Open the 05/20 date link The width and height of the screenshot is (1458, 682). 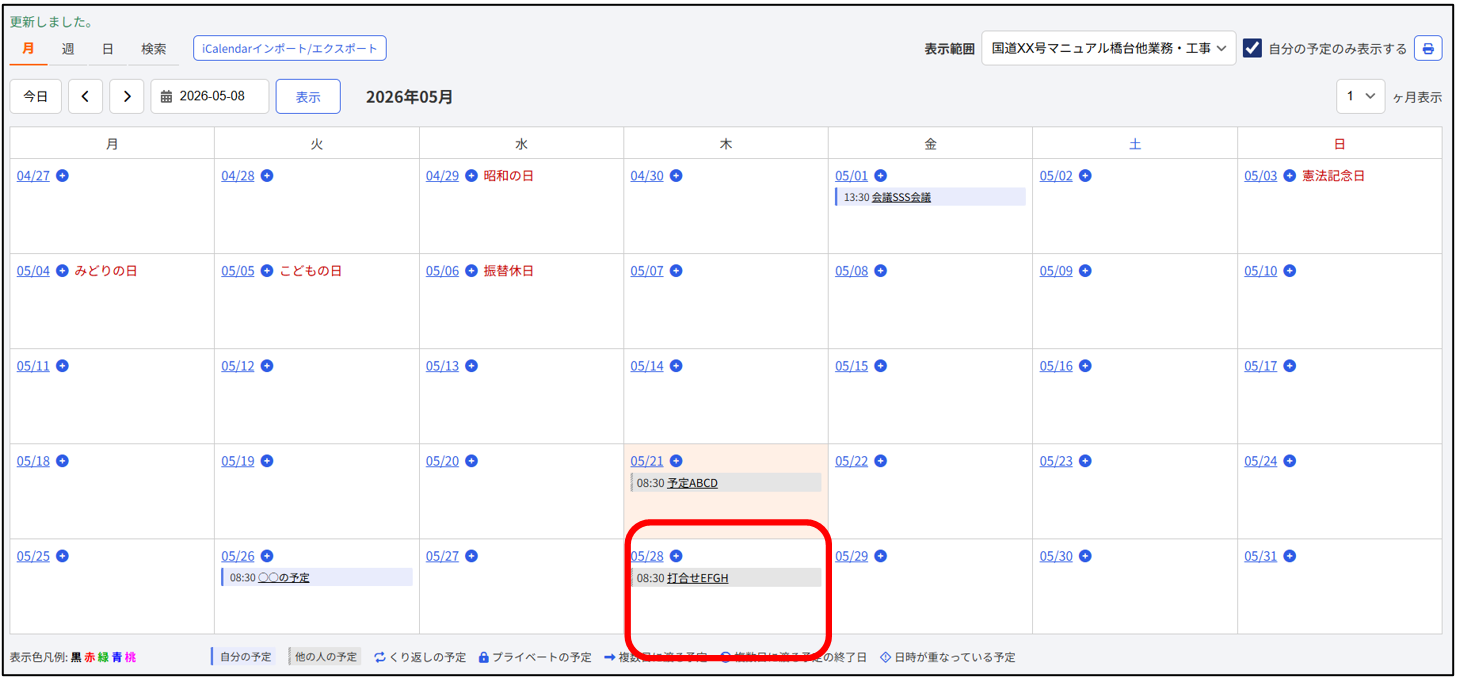click(x=442, y=461)
